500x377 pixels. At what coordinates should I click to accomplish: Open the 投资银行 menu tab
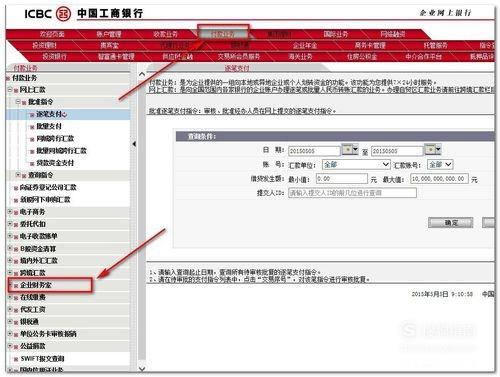(54, 56)
